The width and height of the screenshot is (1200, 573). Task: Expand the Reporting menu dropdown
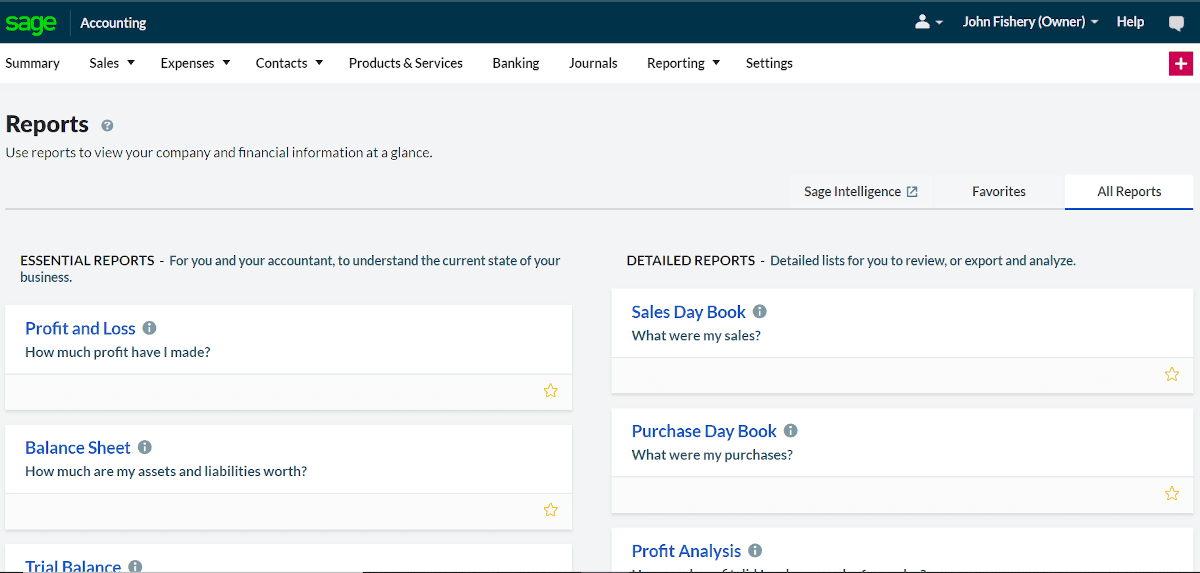click(x=683, y=63)
